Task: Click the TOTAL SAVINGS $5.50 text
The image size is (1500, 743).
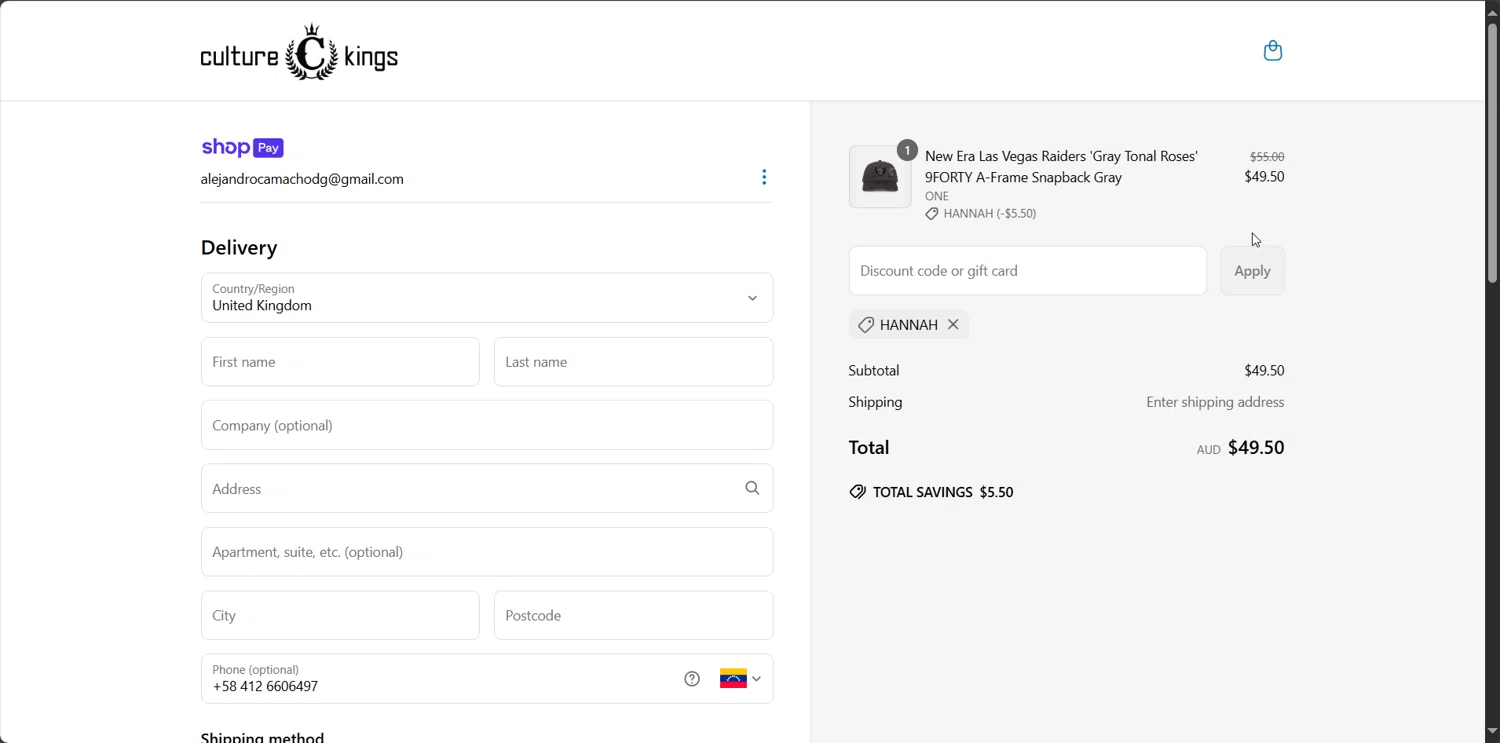Action: click(x=943, y=492)
